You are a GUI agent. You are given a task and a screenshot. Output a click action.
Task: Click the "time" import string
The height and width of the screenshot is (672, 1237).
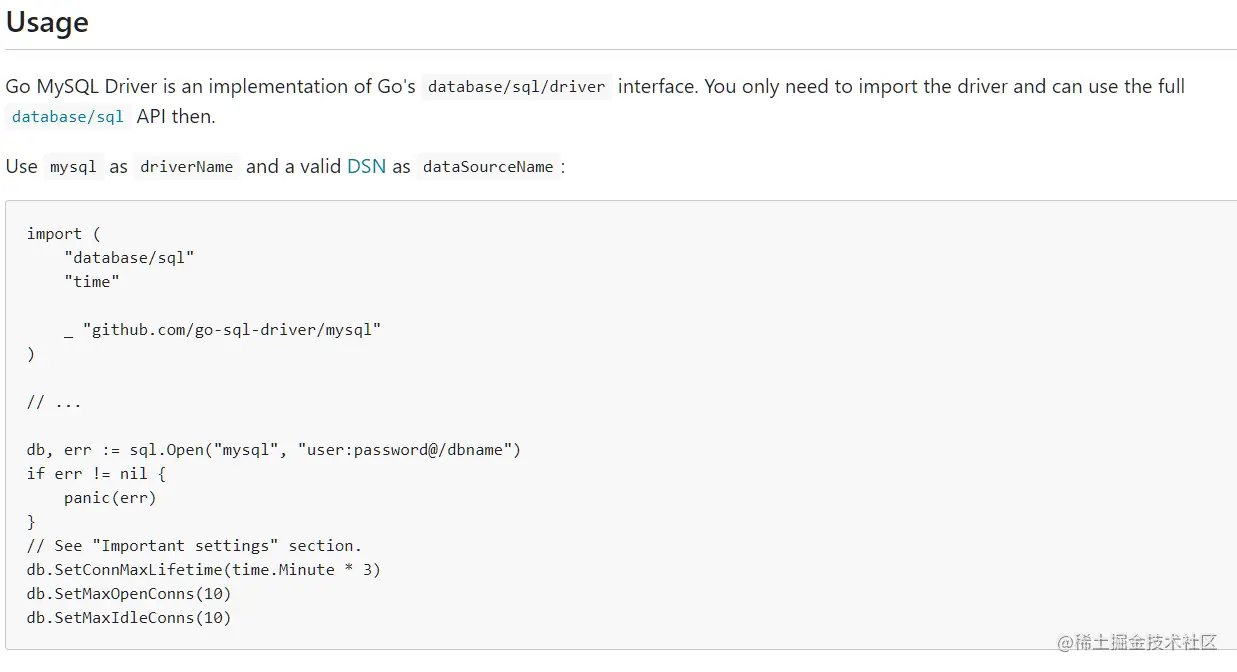click(x=92, y=282)
